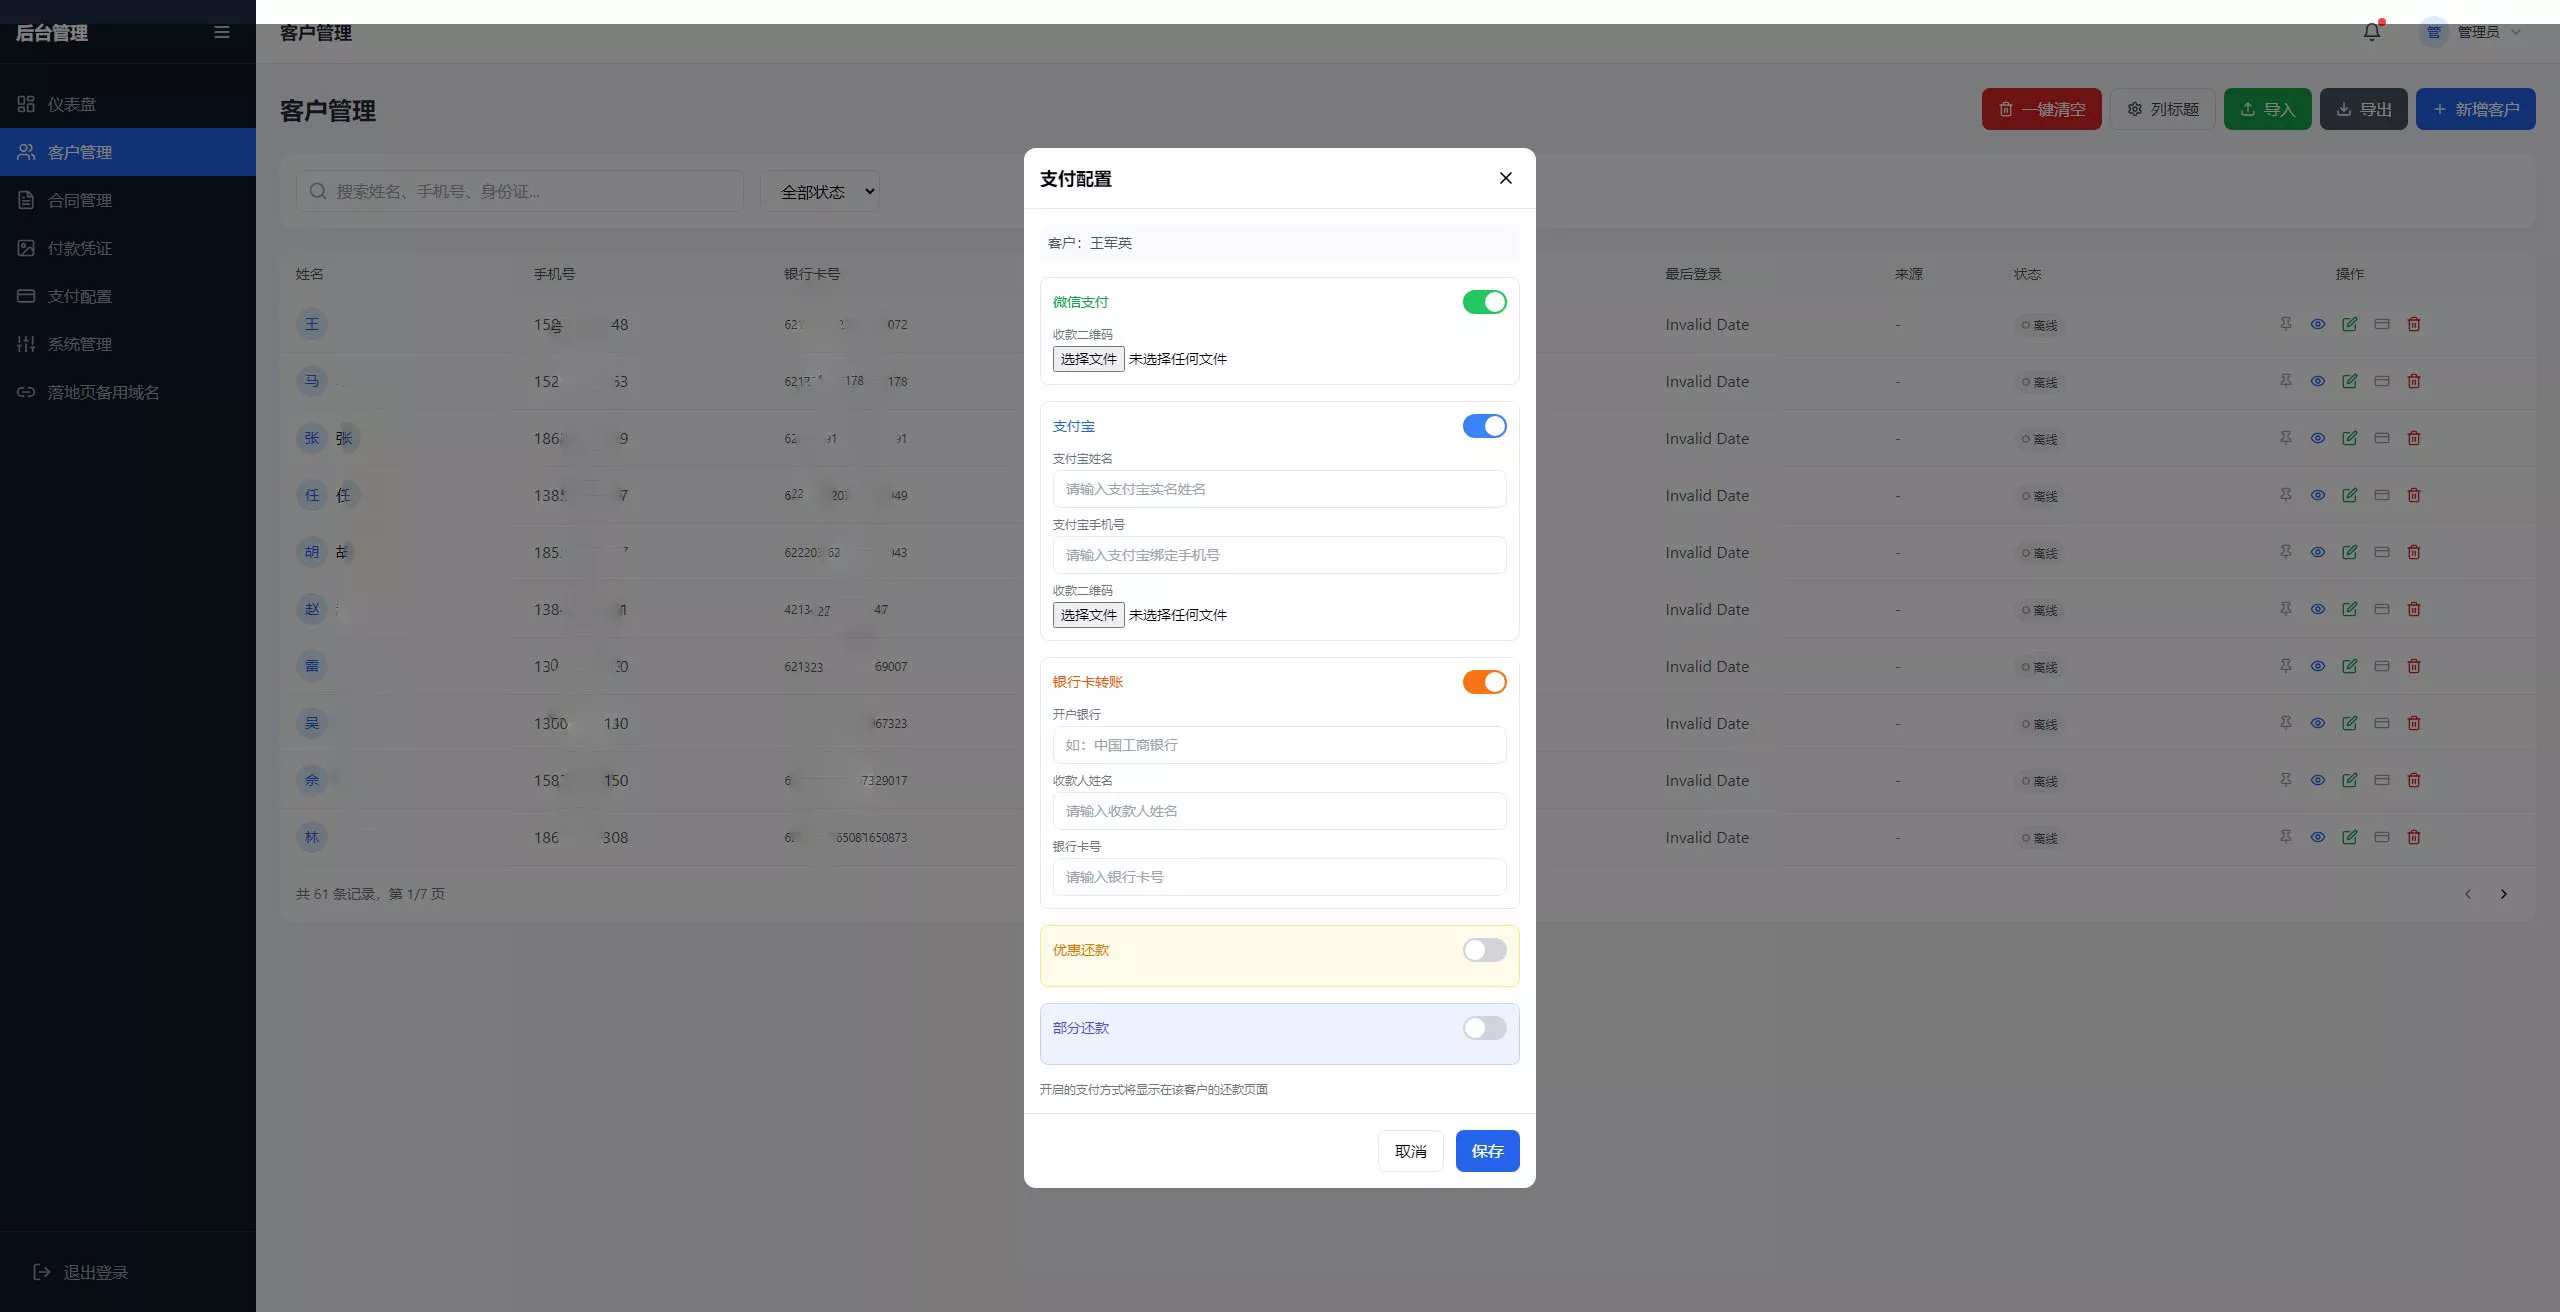Click payment card icon in fifth row
This screenshot has width=2560, height=1312.
[2381, 552]
